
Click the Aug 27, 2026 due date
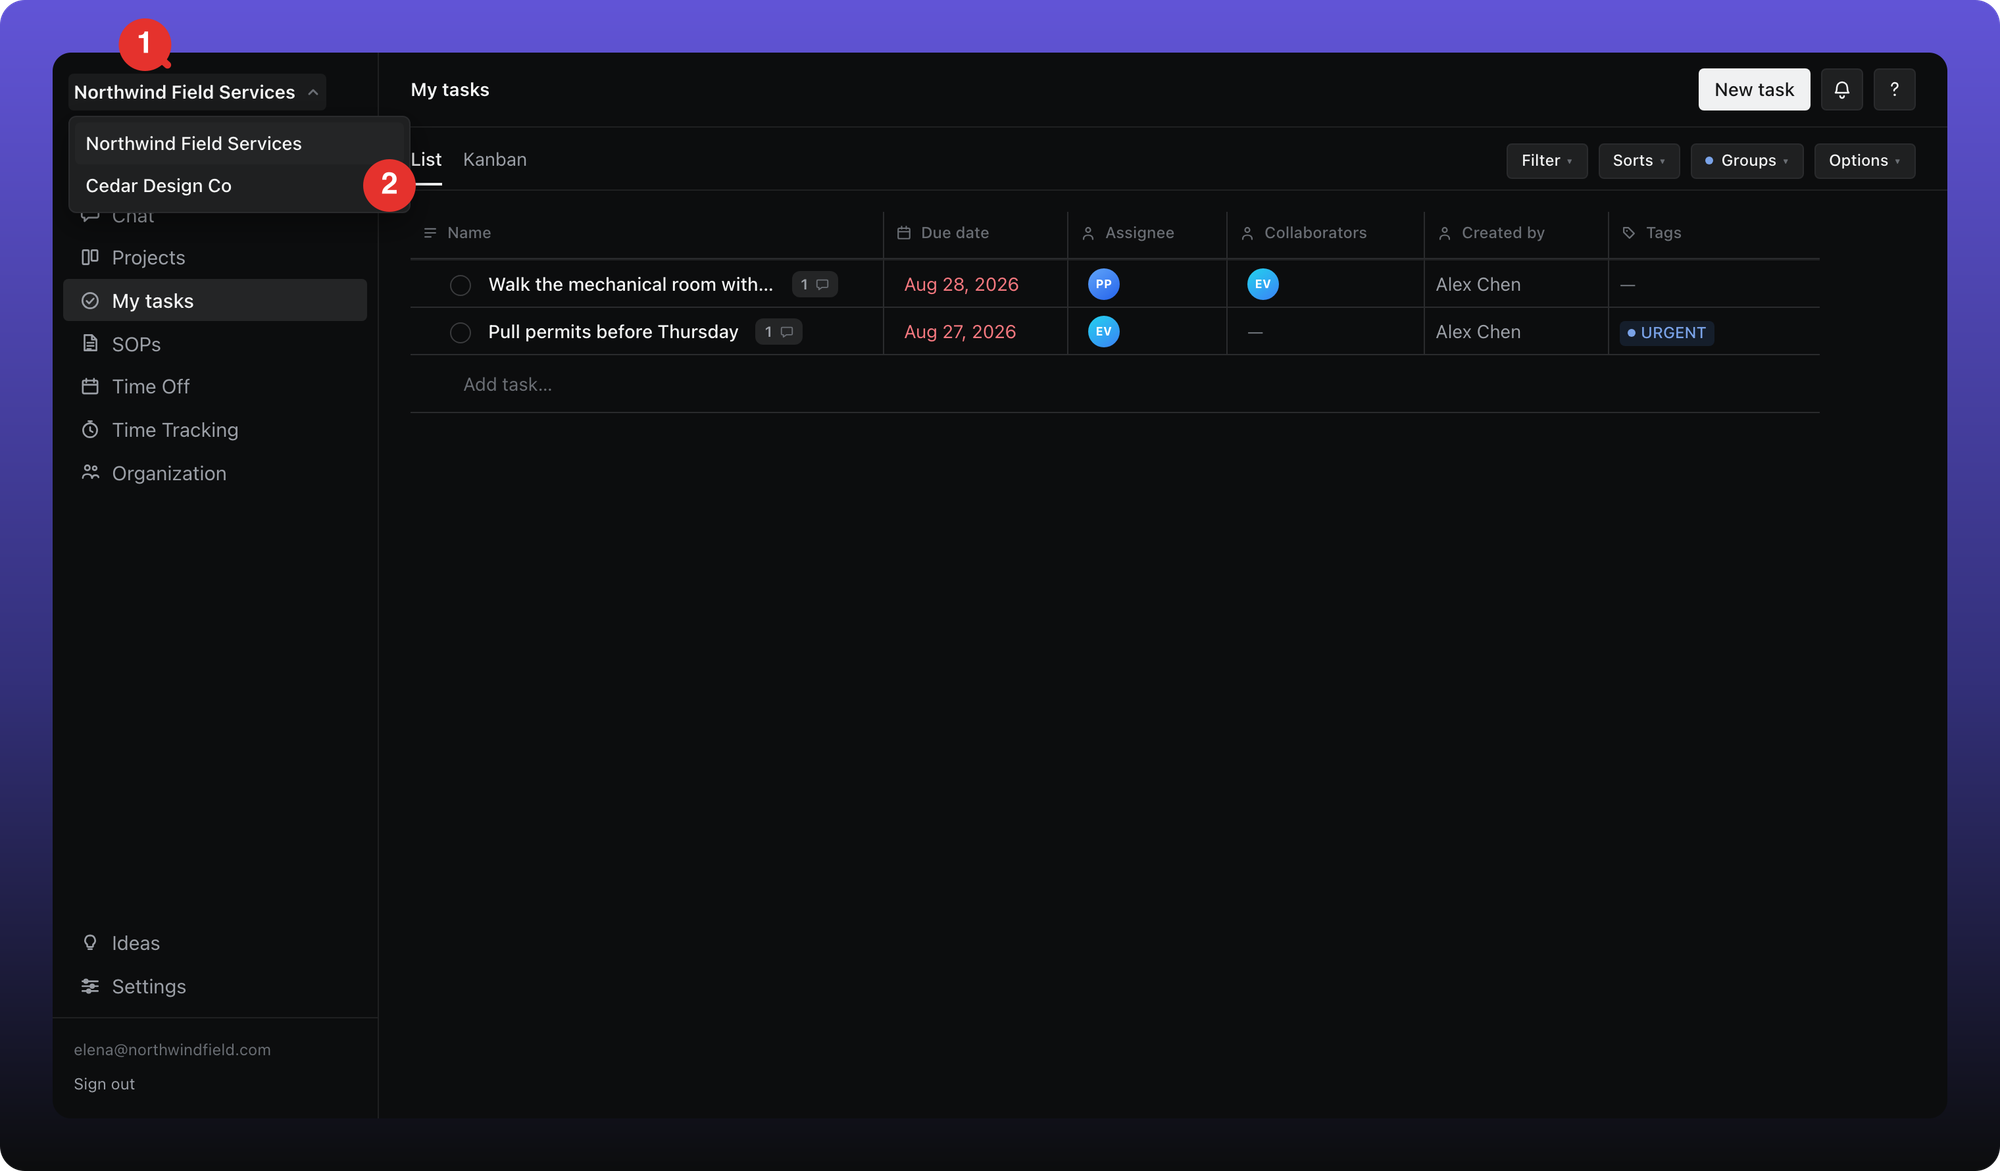point(960,332)
